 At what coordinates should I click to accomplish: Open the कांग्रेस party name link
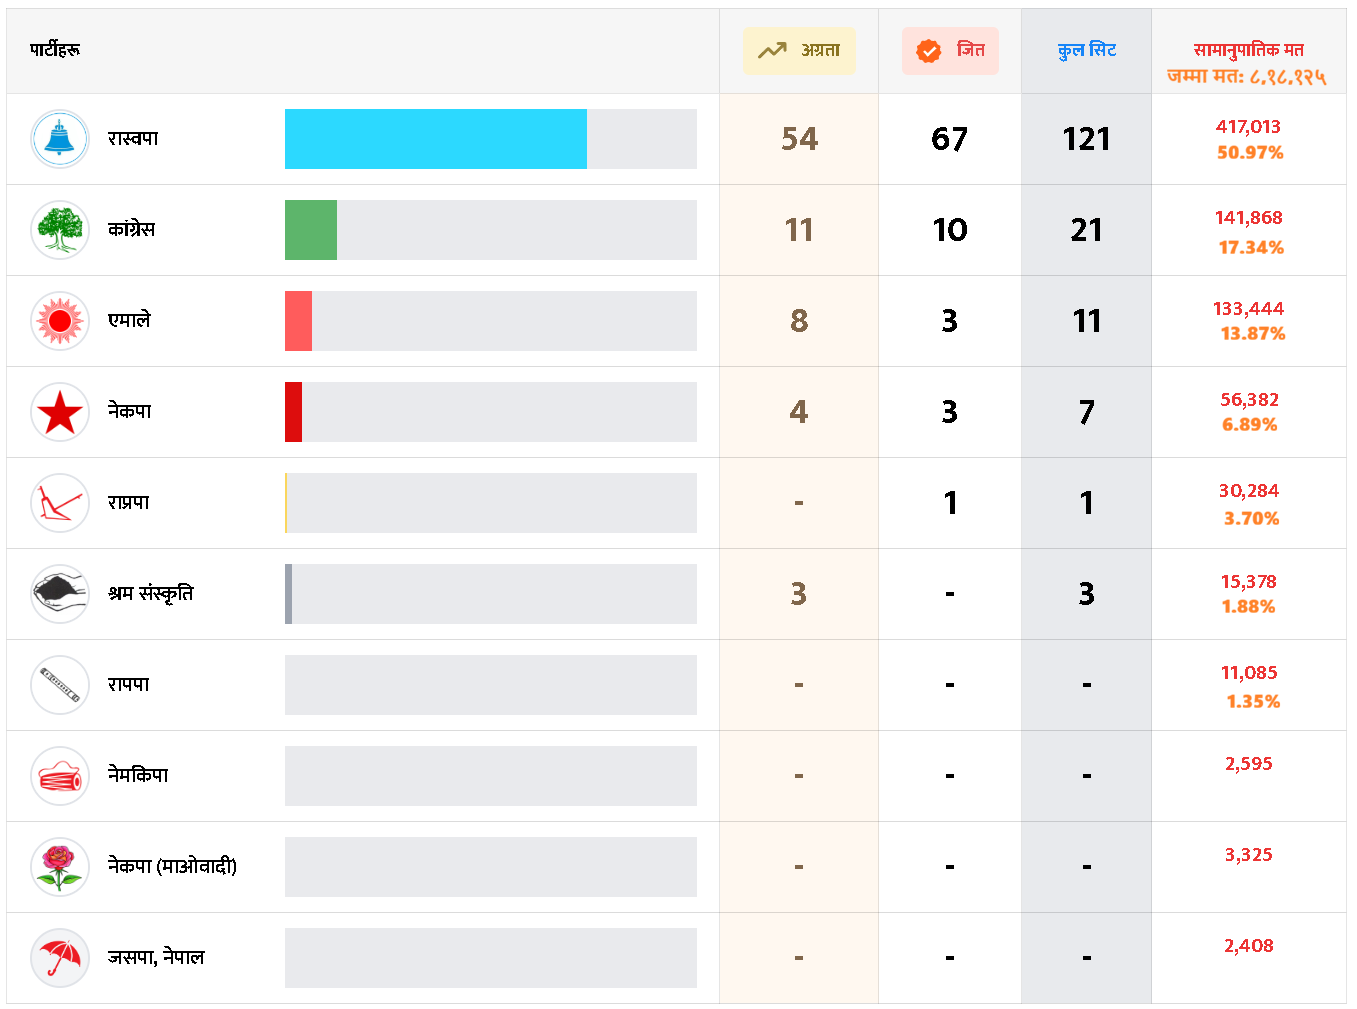click(131, 230)
